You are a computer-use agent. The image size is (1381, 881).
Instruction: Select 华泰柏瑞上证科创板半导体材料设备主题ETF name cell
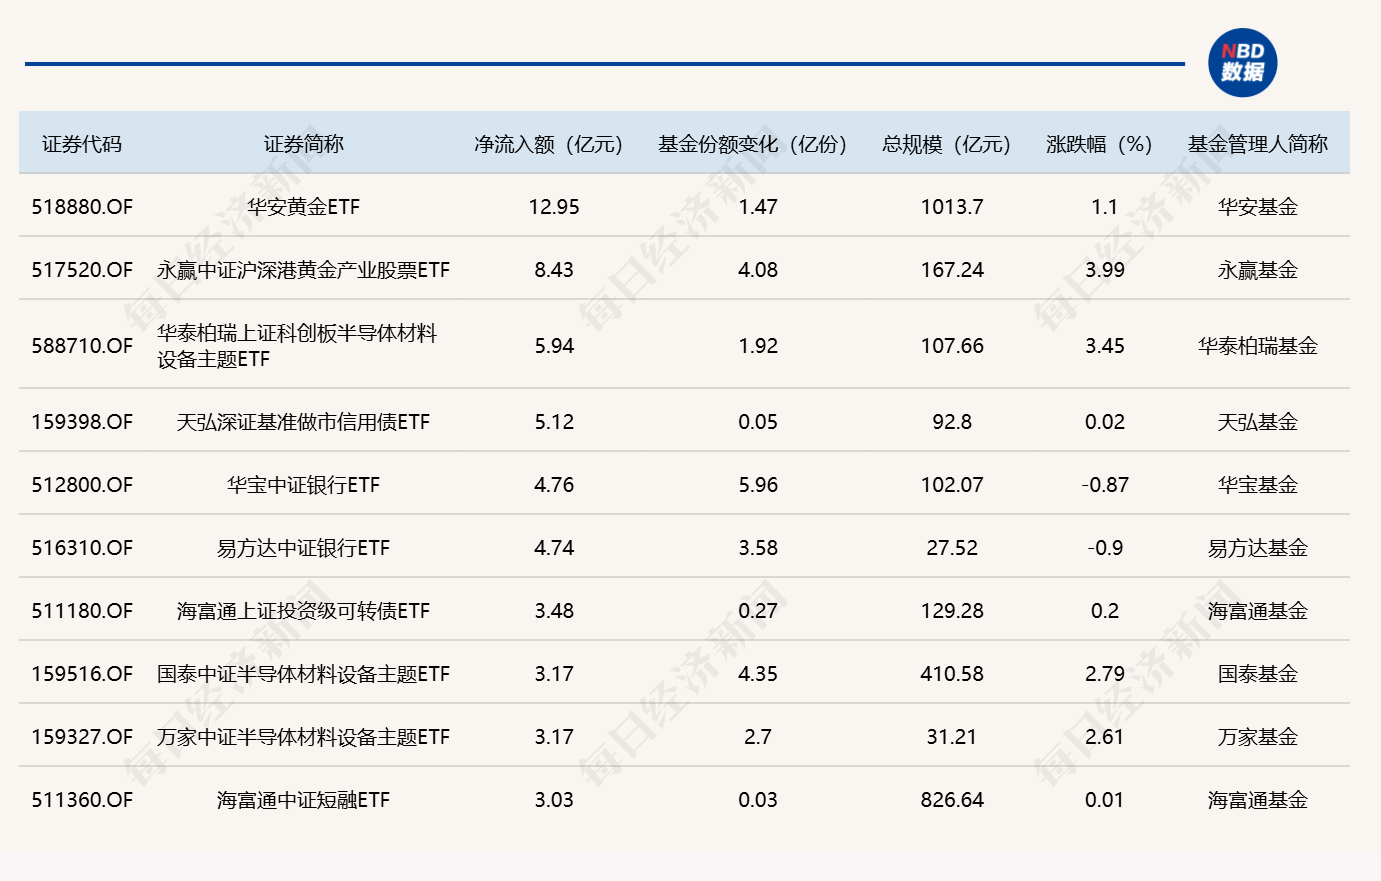tap(297, 346)
